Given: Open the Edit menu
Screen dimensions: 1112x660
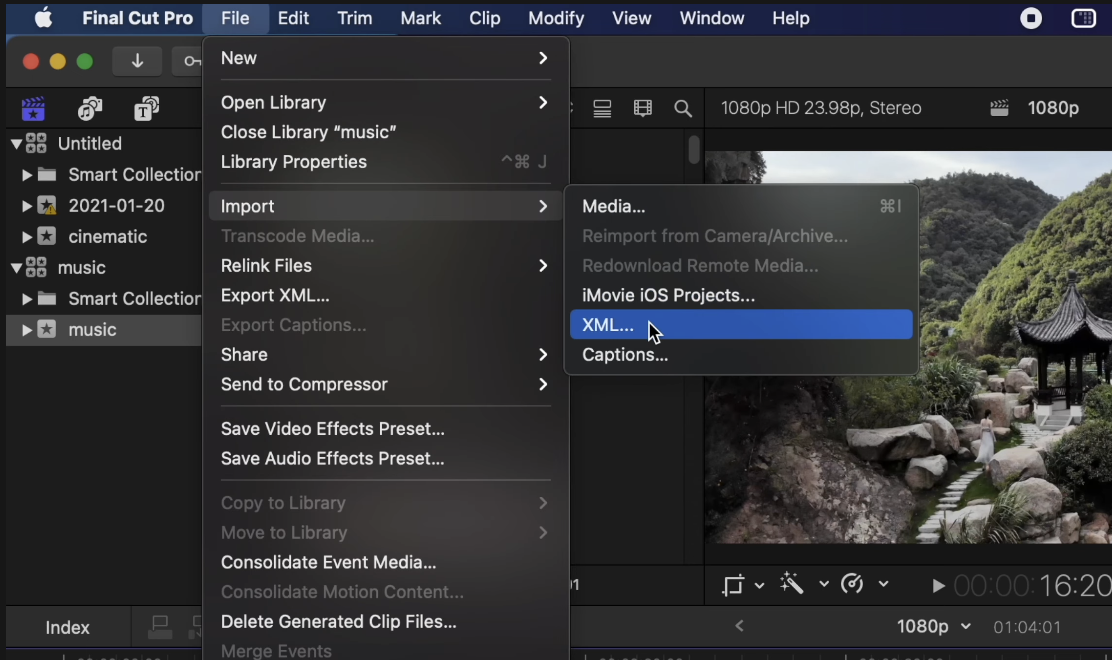Looking at the screenshot, I should click(x=293, y=18).
